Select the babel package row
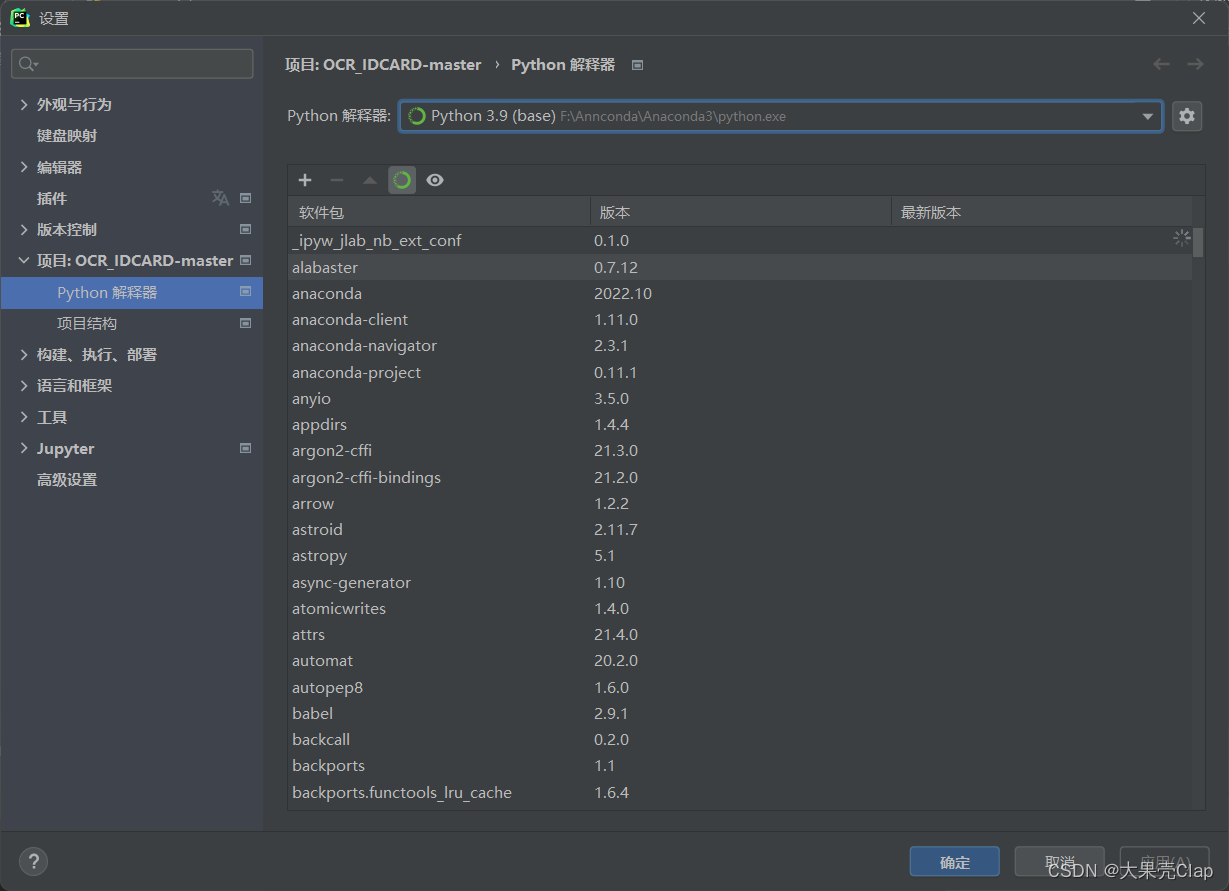 click(740, 713)
